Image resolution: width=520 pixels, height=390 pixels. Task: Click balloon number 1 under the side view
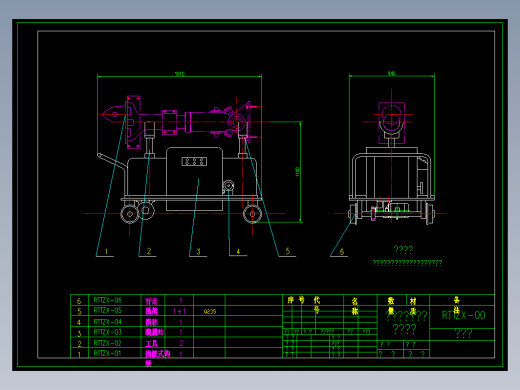click(106, 251)
